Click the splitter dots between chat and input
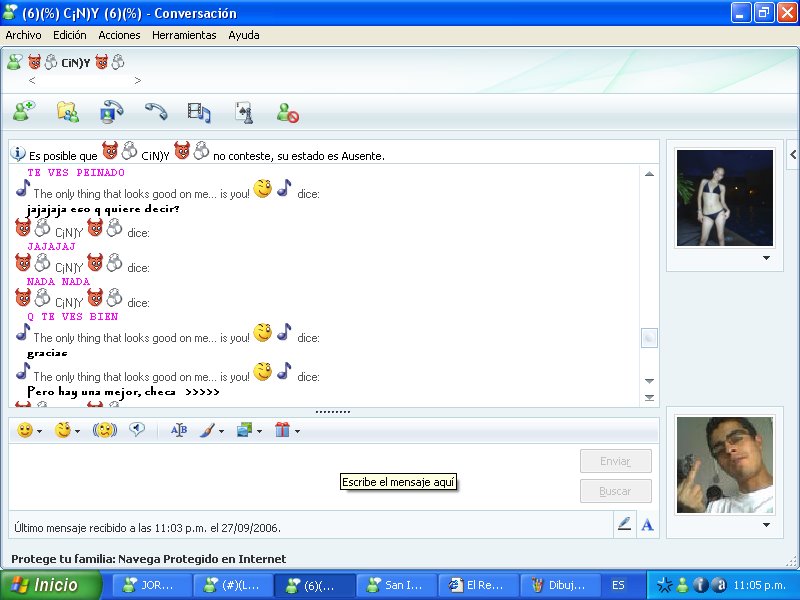Viewport: 800px width, 600px height. (333, 412)
